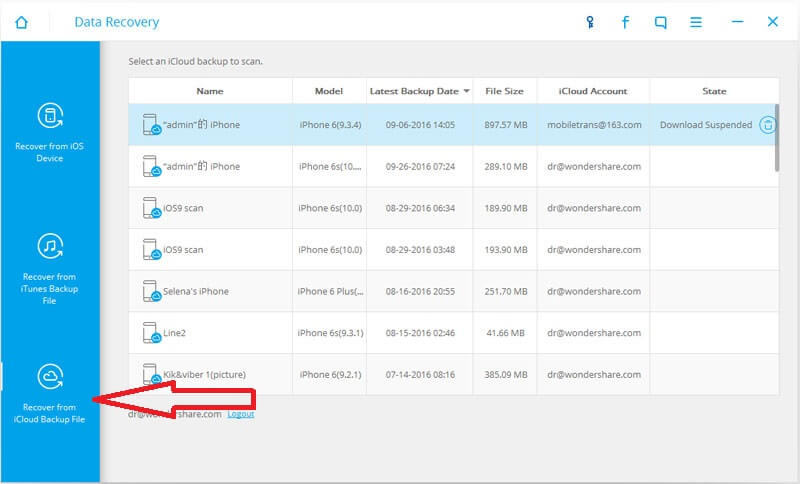800x484 pixels.
Task: Sort by Latest Backup Date arrow
Action: click(466, 91)
